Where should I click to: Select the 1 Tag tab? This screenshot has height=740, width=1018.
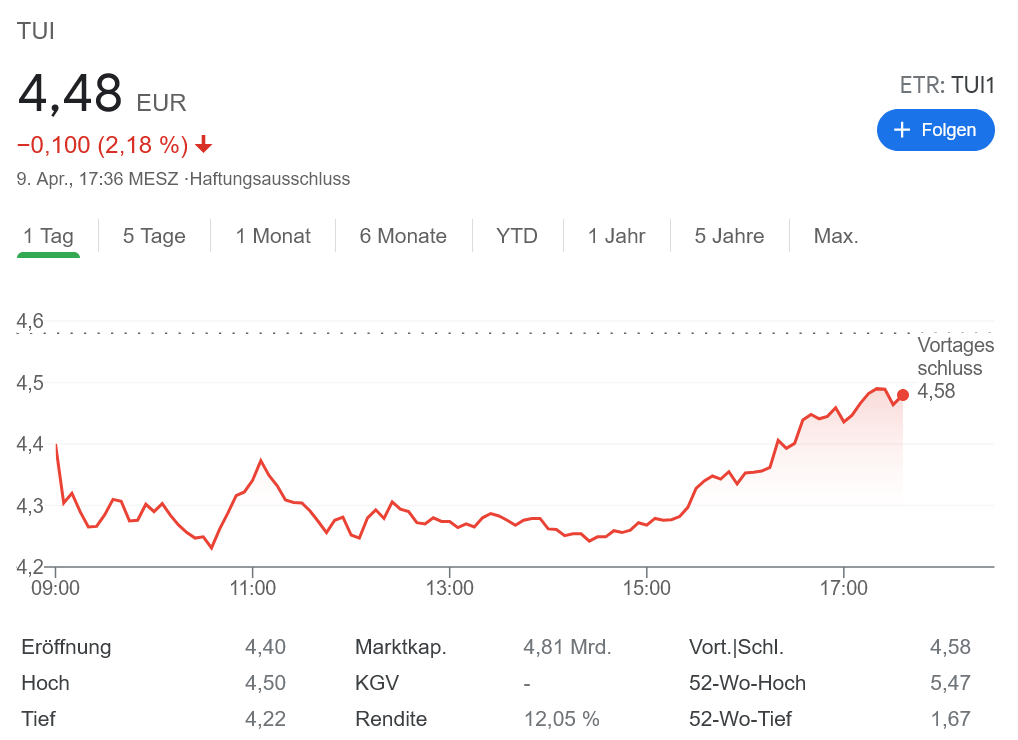pyautogui.click(x=49, y=236)
